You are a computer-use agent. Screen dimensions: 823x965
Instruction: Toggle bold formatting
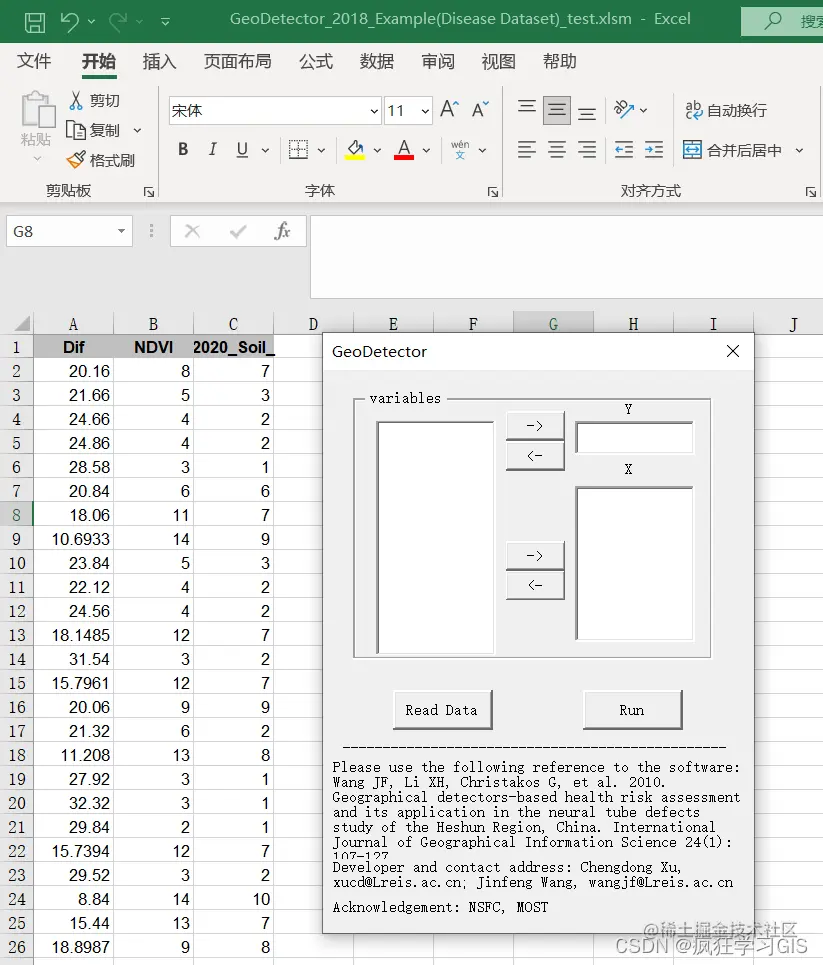[x=183, y=148]
